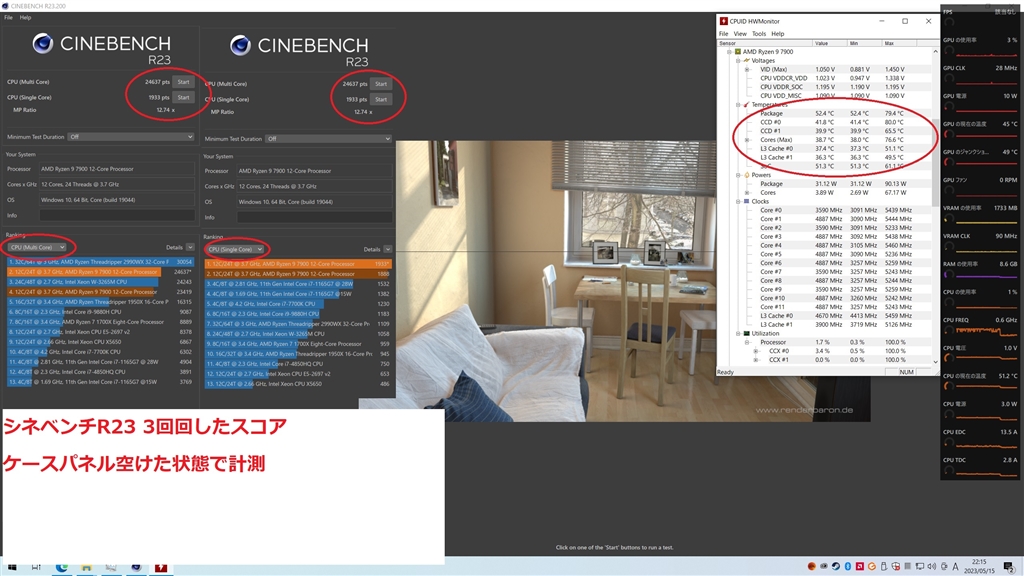Select the Intel Xeon W-3265M row in multi-core ranking
The image size is (1024, 576).
pyautogui.click(x=101, y=282)
